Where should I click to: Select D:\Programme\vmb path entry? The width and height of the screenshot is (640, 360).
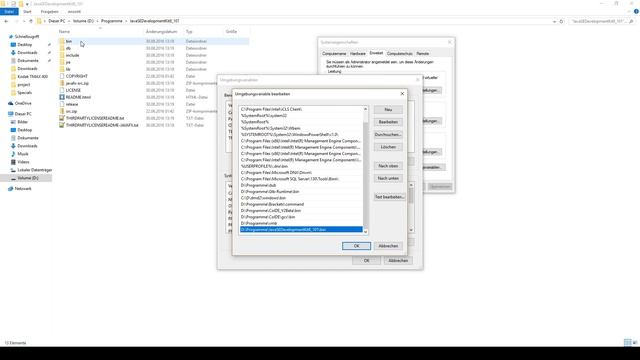click(301, 223)
